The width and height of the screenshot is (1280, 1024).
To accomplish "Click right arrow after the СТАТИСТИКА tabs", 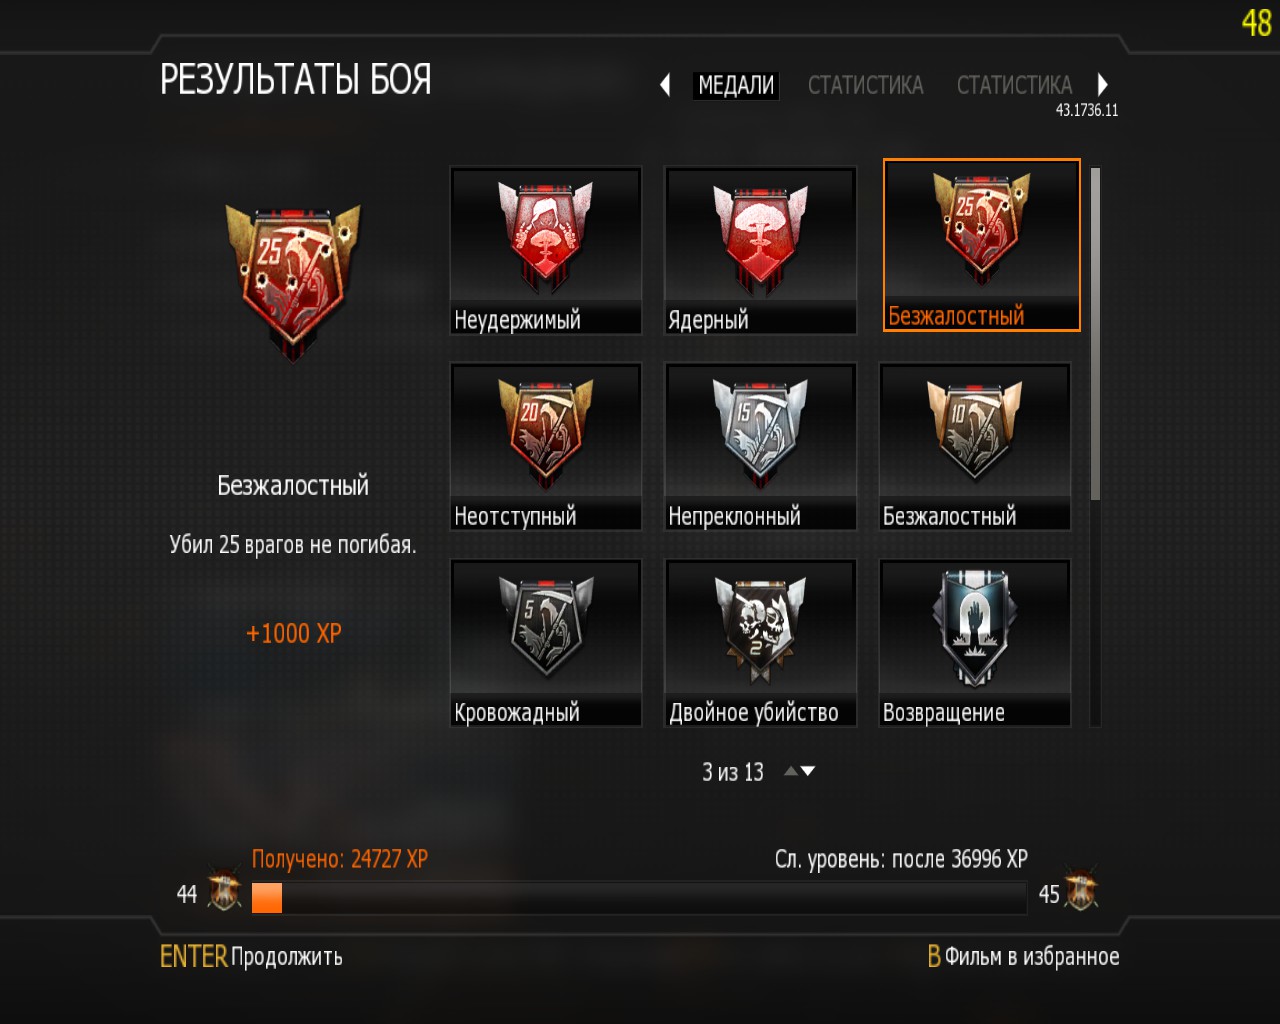I will (x=1102, y=85).
